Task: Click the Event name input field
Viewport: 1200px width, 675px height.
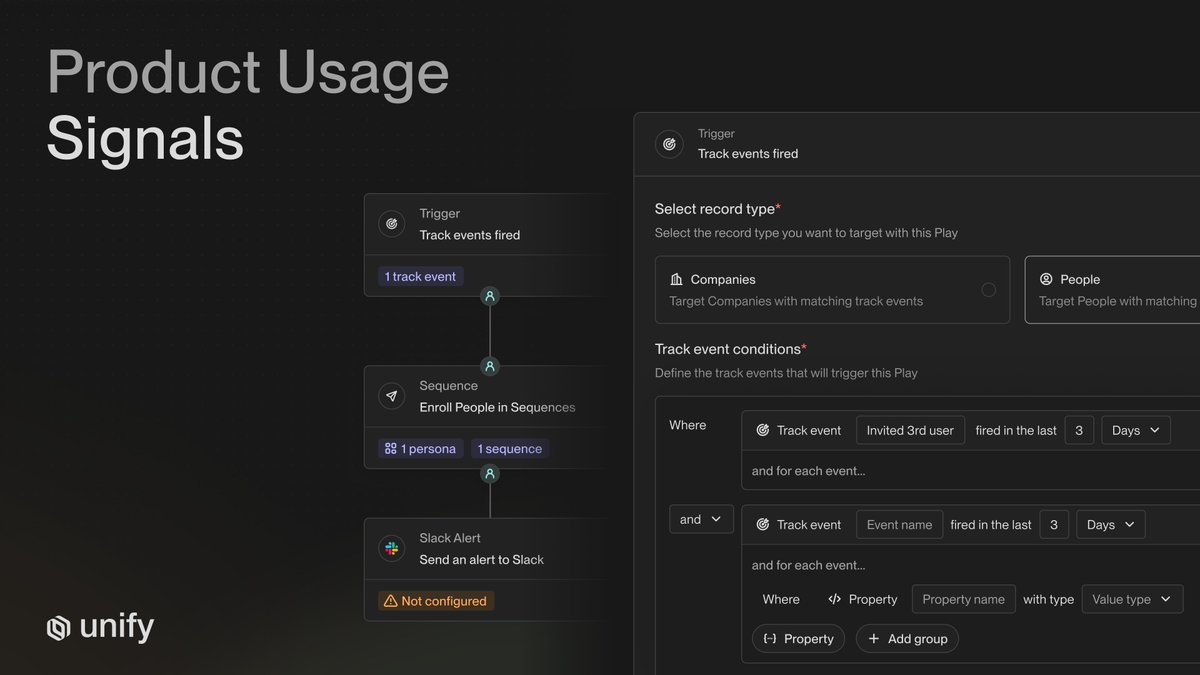Action: (899, 524)
